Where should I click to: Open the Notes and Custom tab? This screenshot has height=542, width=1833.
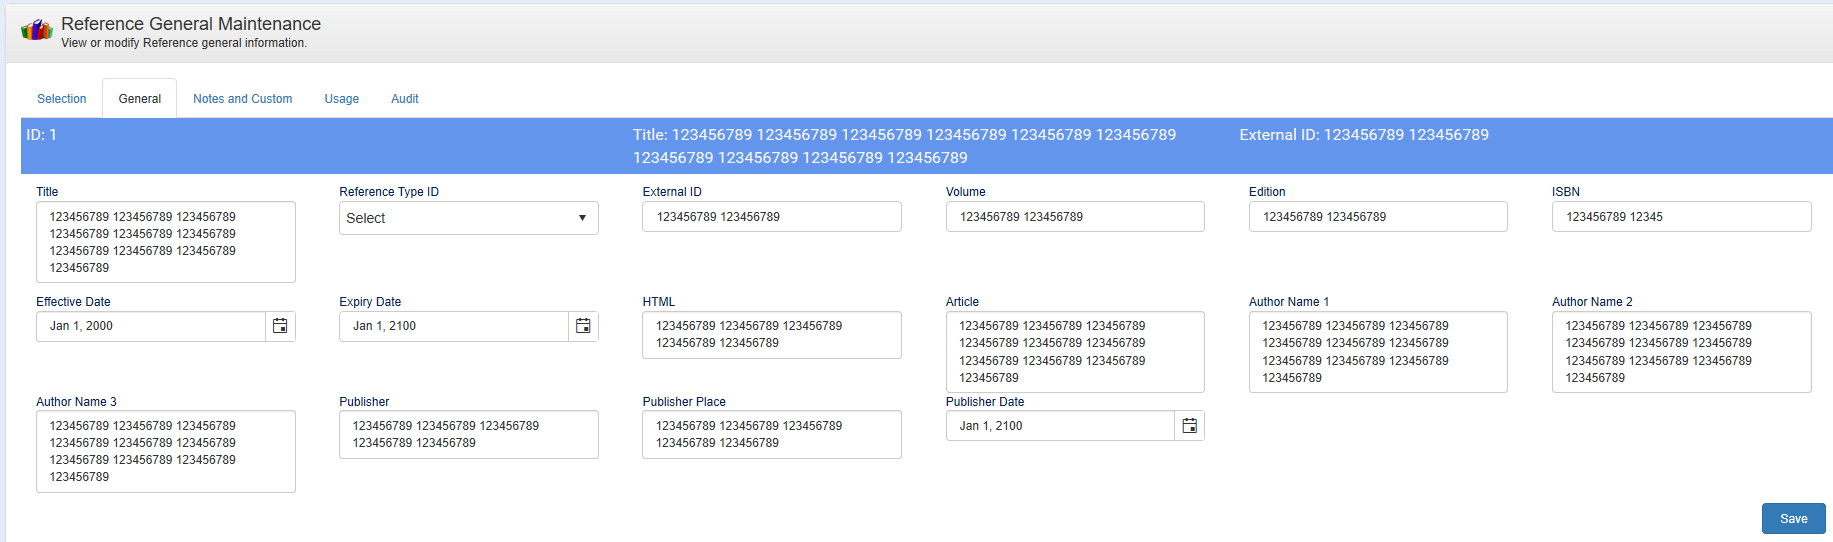[x=242, y=99]
